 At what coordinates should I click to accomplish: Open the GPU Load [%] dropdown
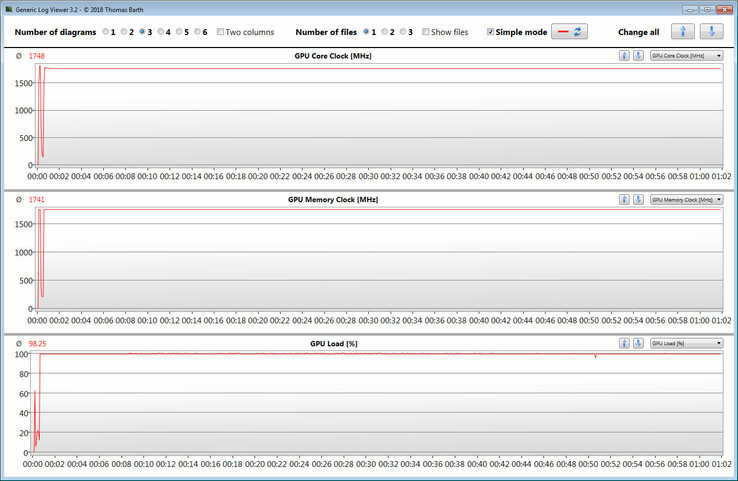tap(687, 343)
